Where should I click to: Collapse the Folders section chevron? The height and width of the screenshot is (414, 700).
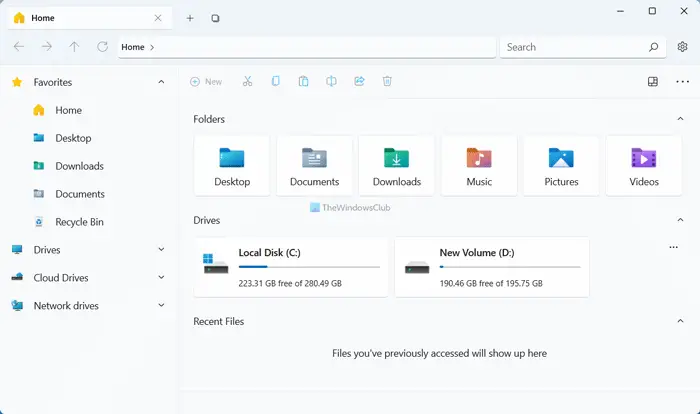click(680, 119)
